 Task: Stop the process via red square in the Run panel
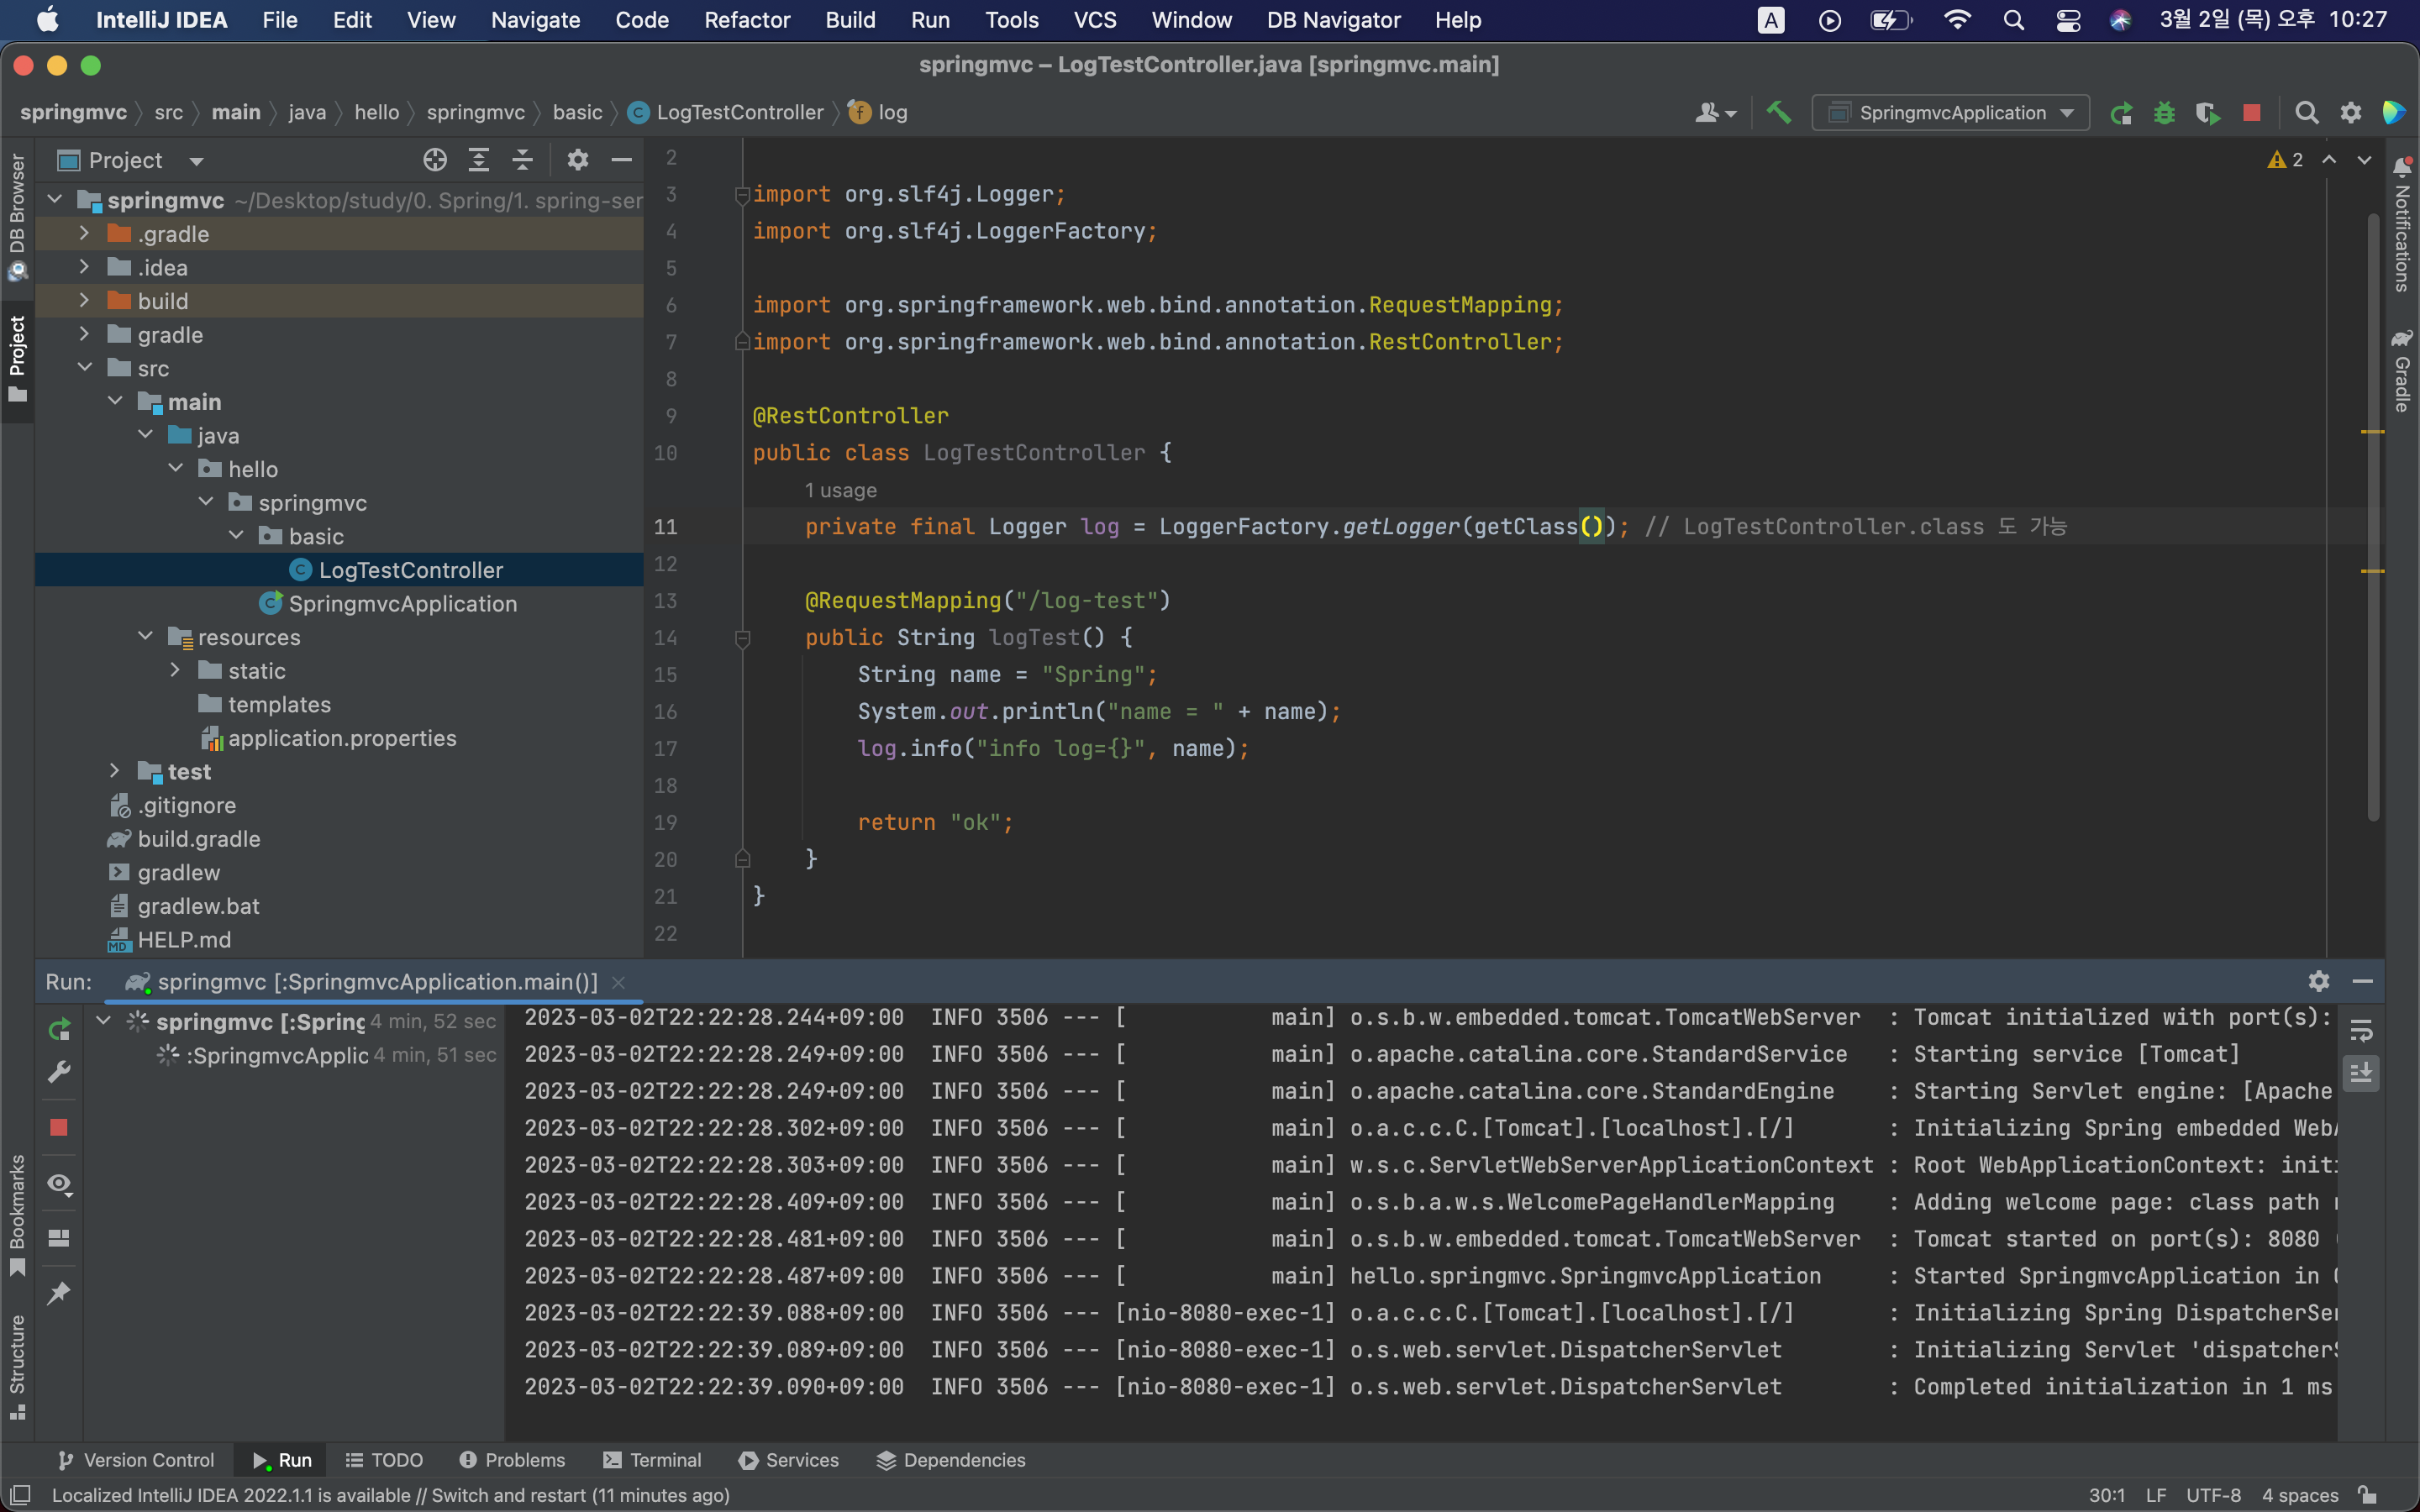(x=59, y=1128)
